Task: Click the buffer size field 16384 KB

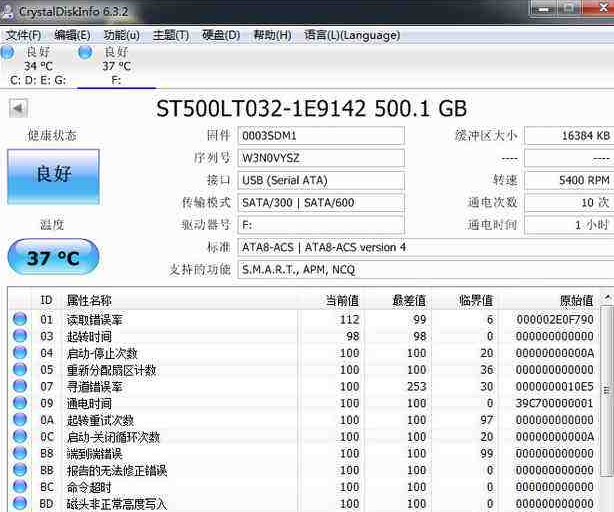Action: (x=569, y=135)
